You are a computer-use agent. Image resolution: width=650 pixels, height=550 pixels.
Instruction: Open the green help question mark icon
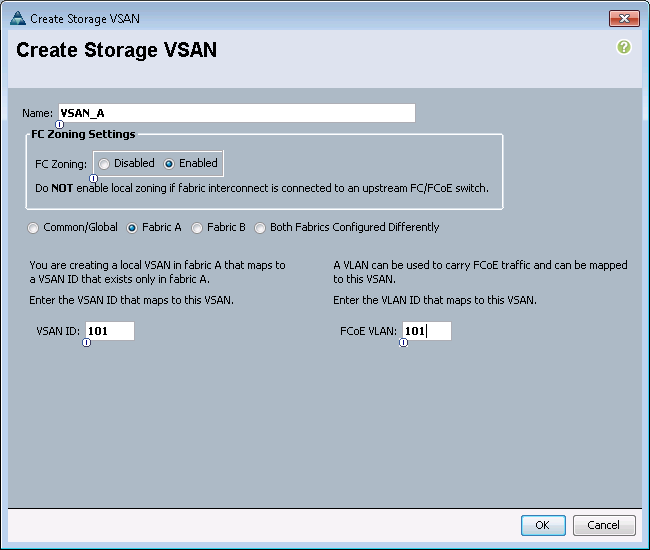click(623, 47)
